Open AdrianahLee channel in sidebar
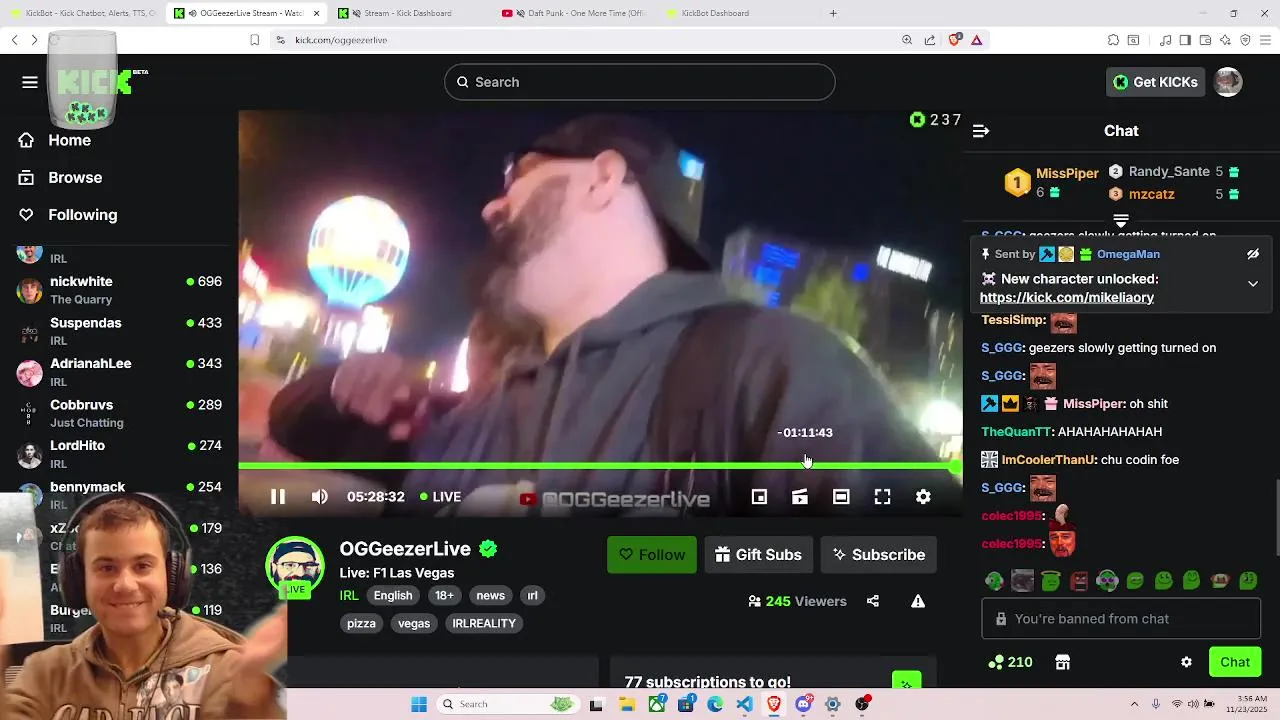The width and height of the screenshot is (1280, 720). click(119, 372)
